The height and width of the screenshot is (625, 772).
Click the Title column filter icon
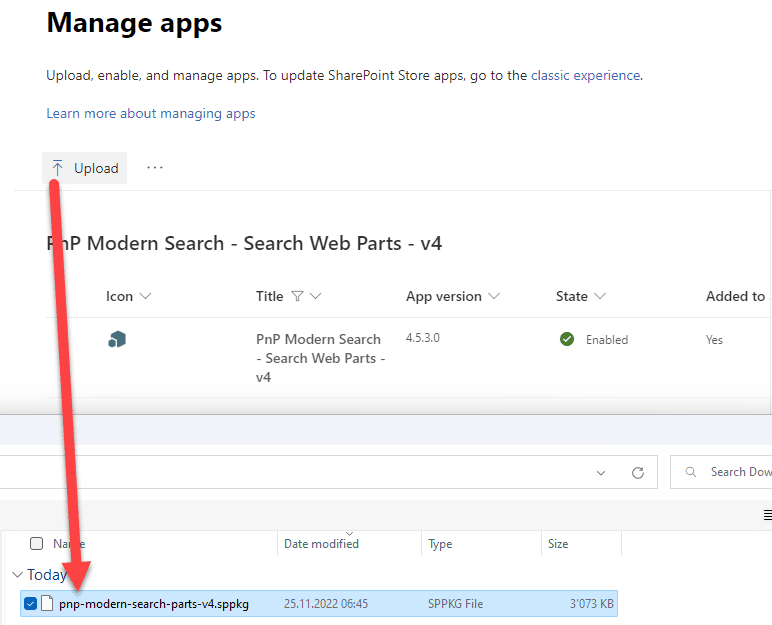(297, 296)
